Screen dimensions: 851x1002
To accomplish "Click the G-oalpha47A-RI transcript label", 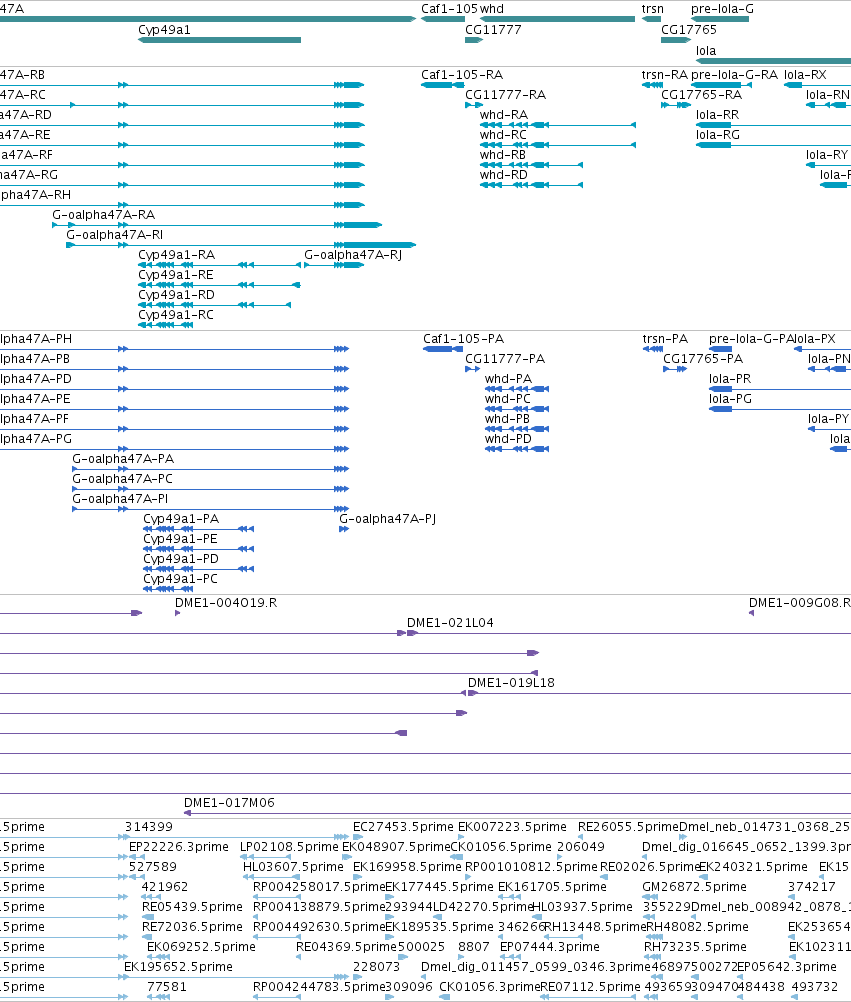I will coord(114,235).
